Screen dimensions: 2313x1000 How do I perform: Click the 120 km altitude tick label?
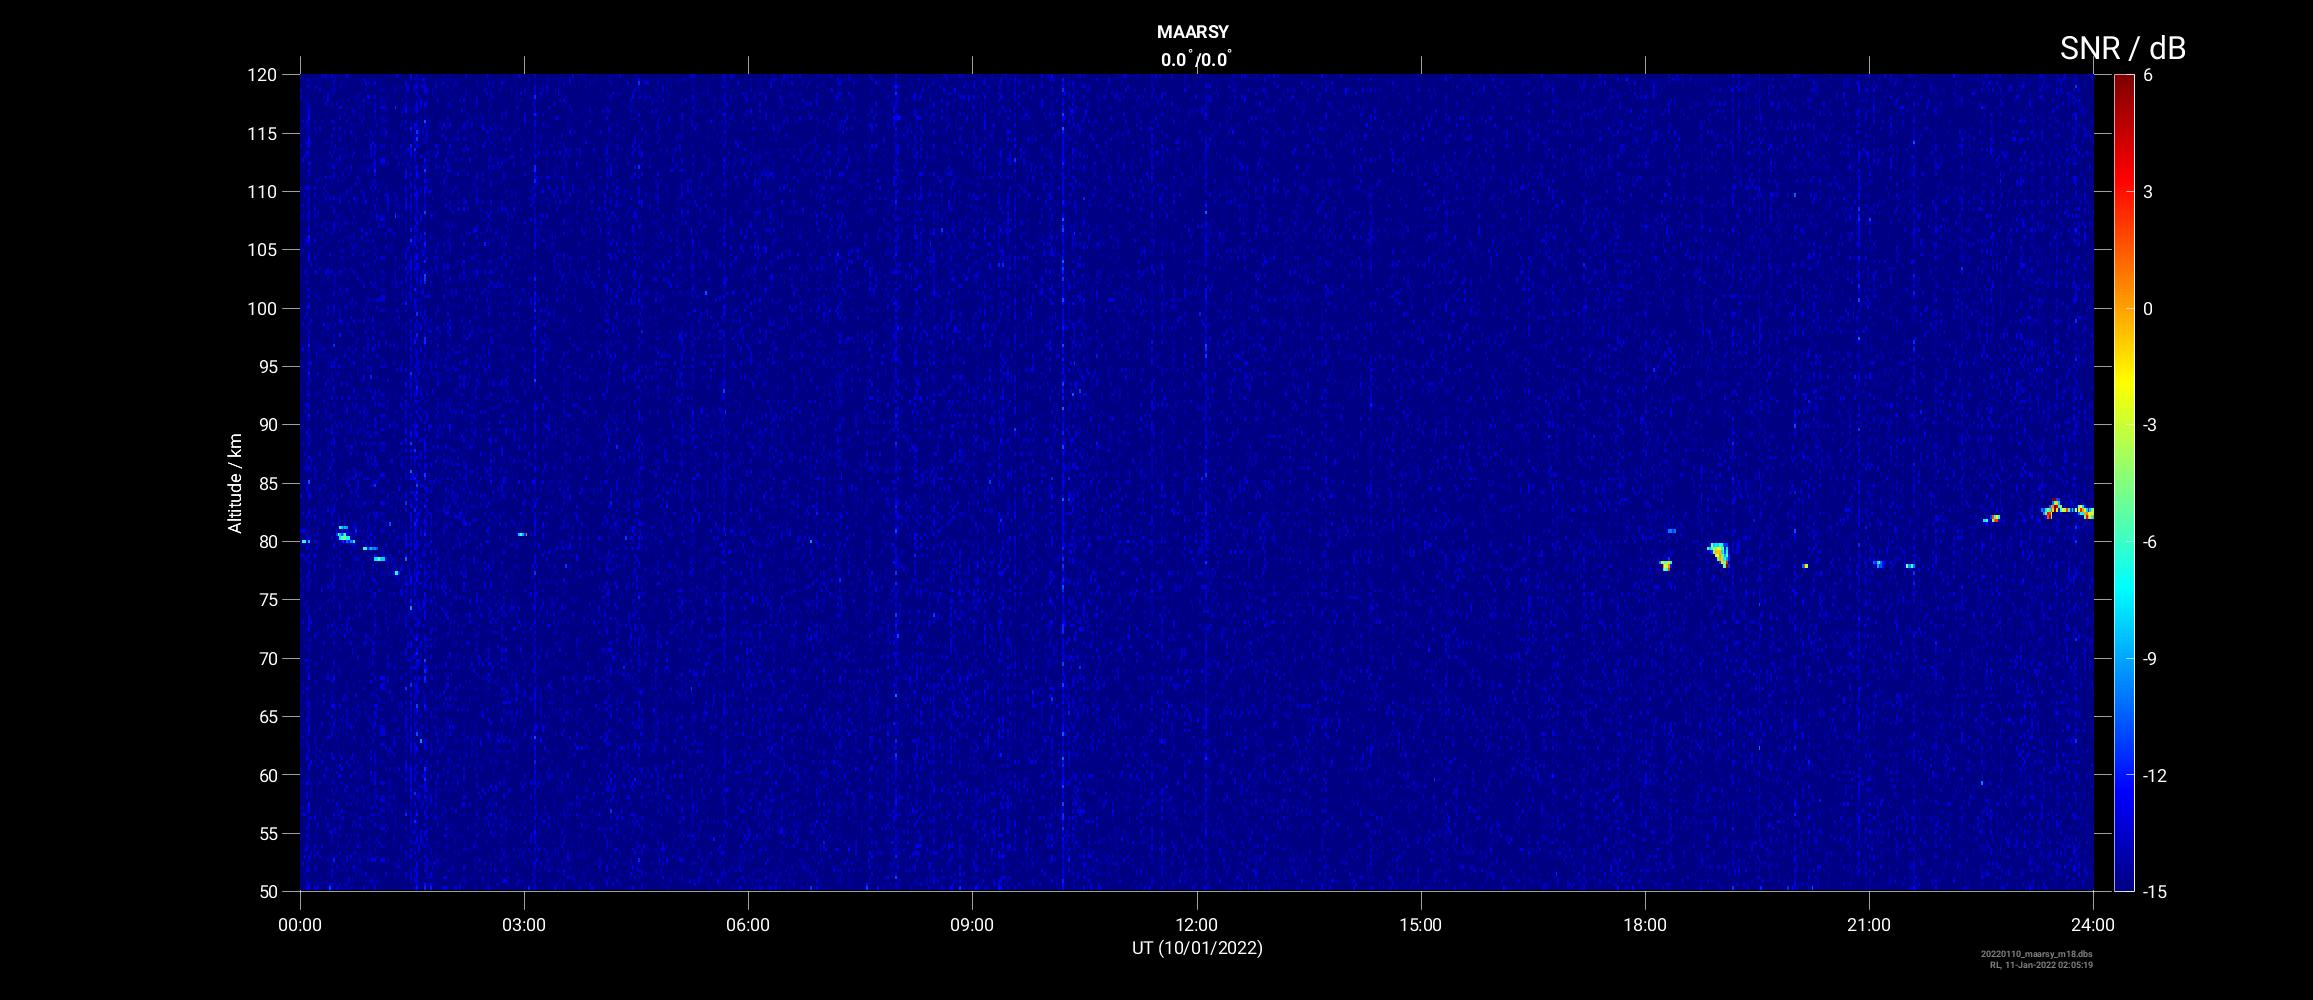[261, 75]
